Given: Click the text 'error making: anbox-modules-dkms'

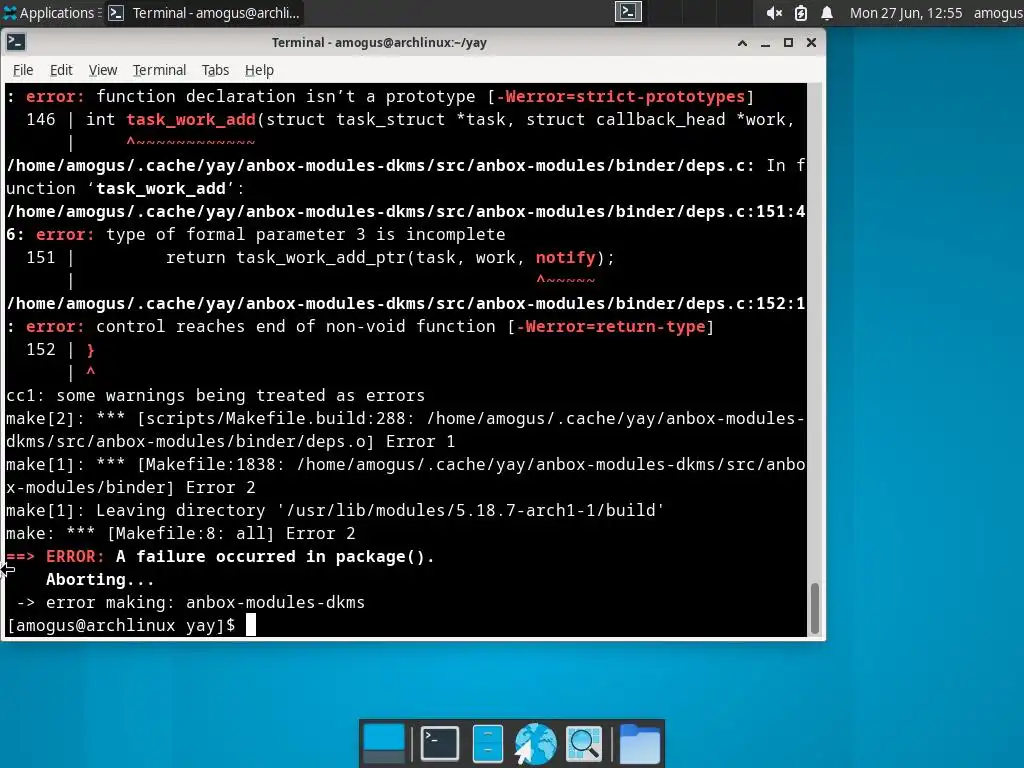Looking at the screenshot, I should coord(205,602).
